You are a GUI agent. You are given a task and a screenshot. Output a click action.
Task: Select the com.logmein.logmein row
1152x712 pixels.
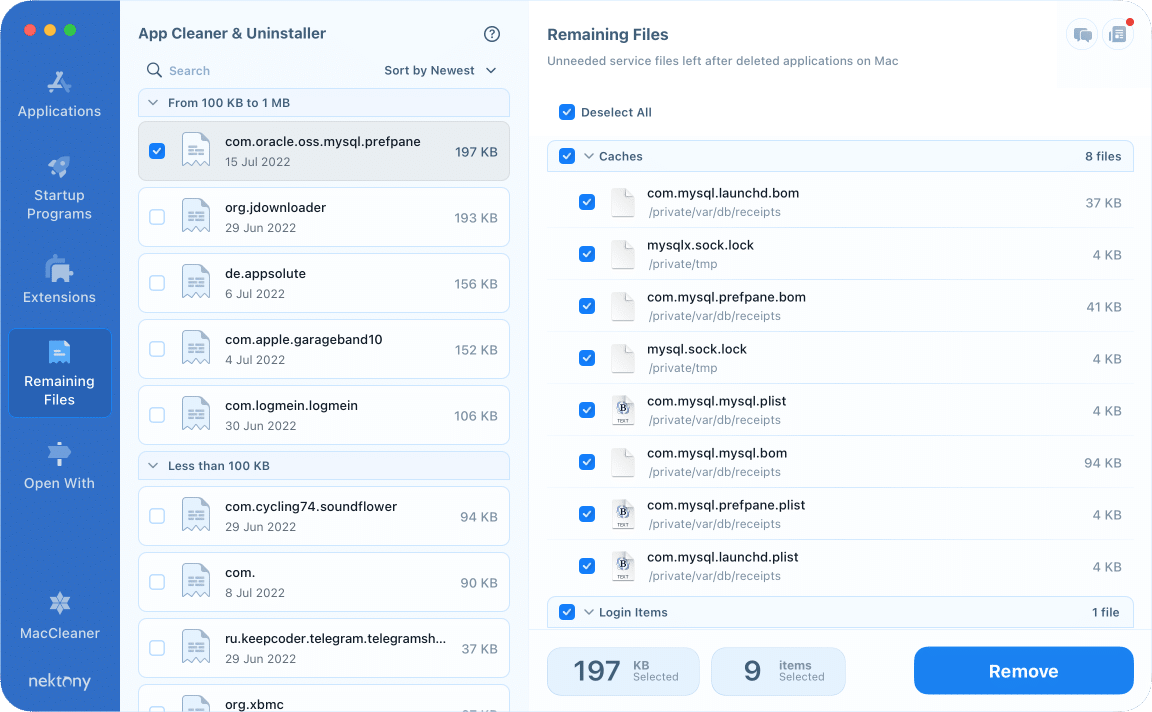324,415
